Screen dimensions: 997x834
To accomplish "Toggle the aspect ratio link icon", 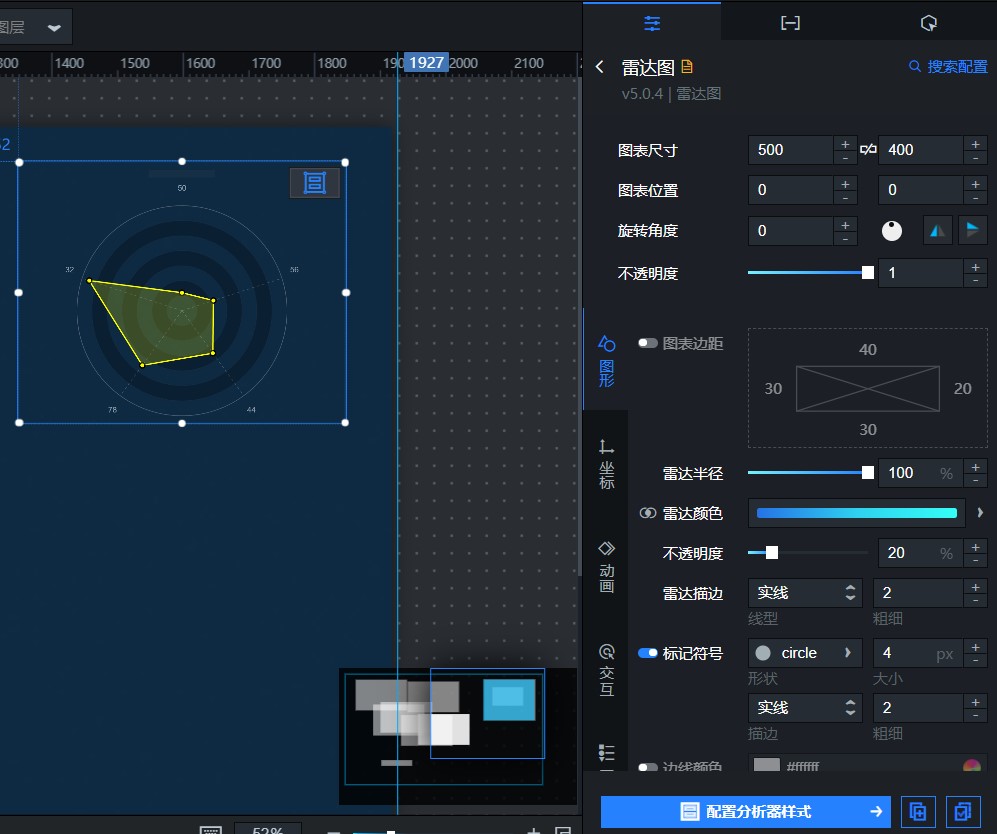I will tap(868, 149).
